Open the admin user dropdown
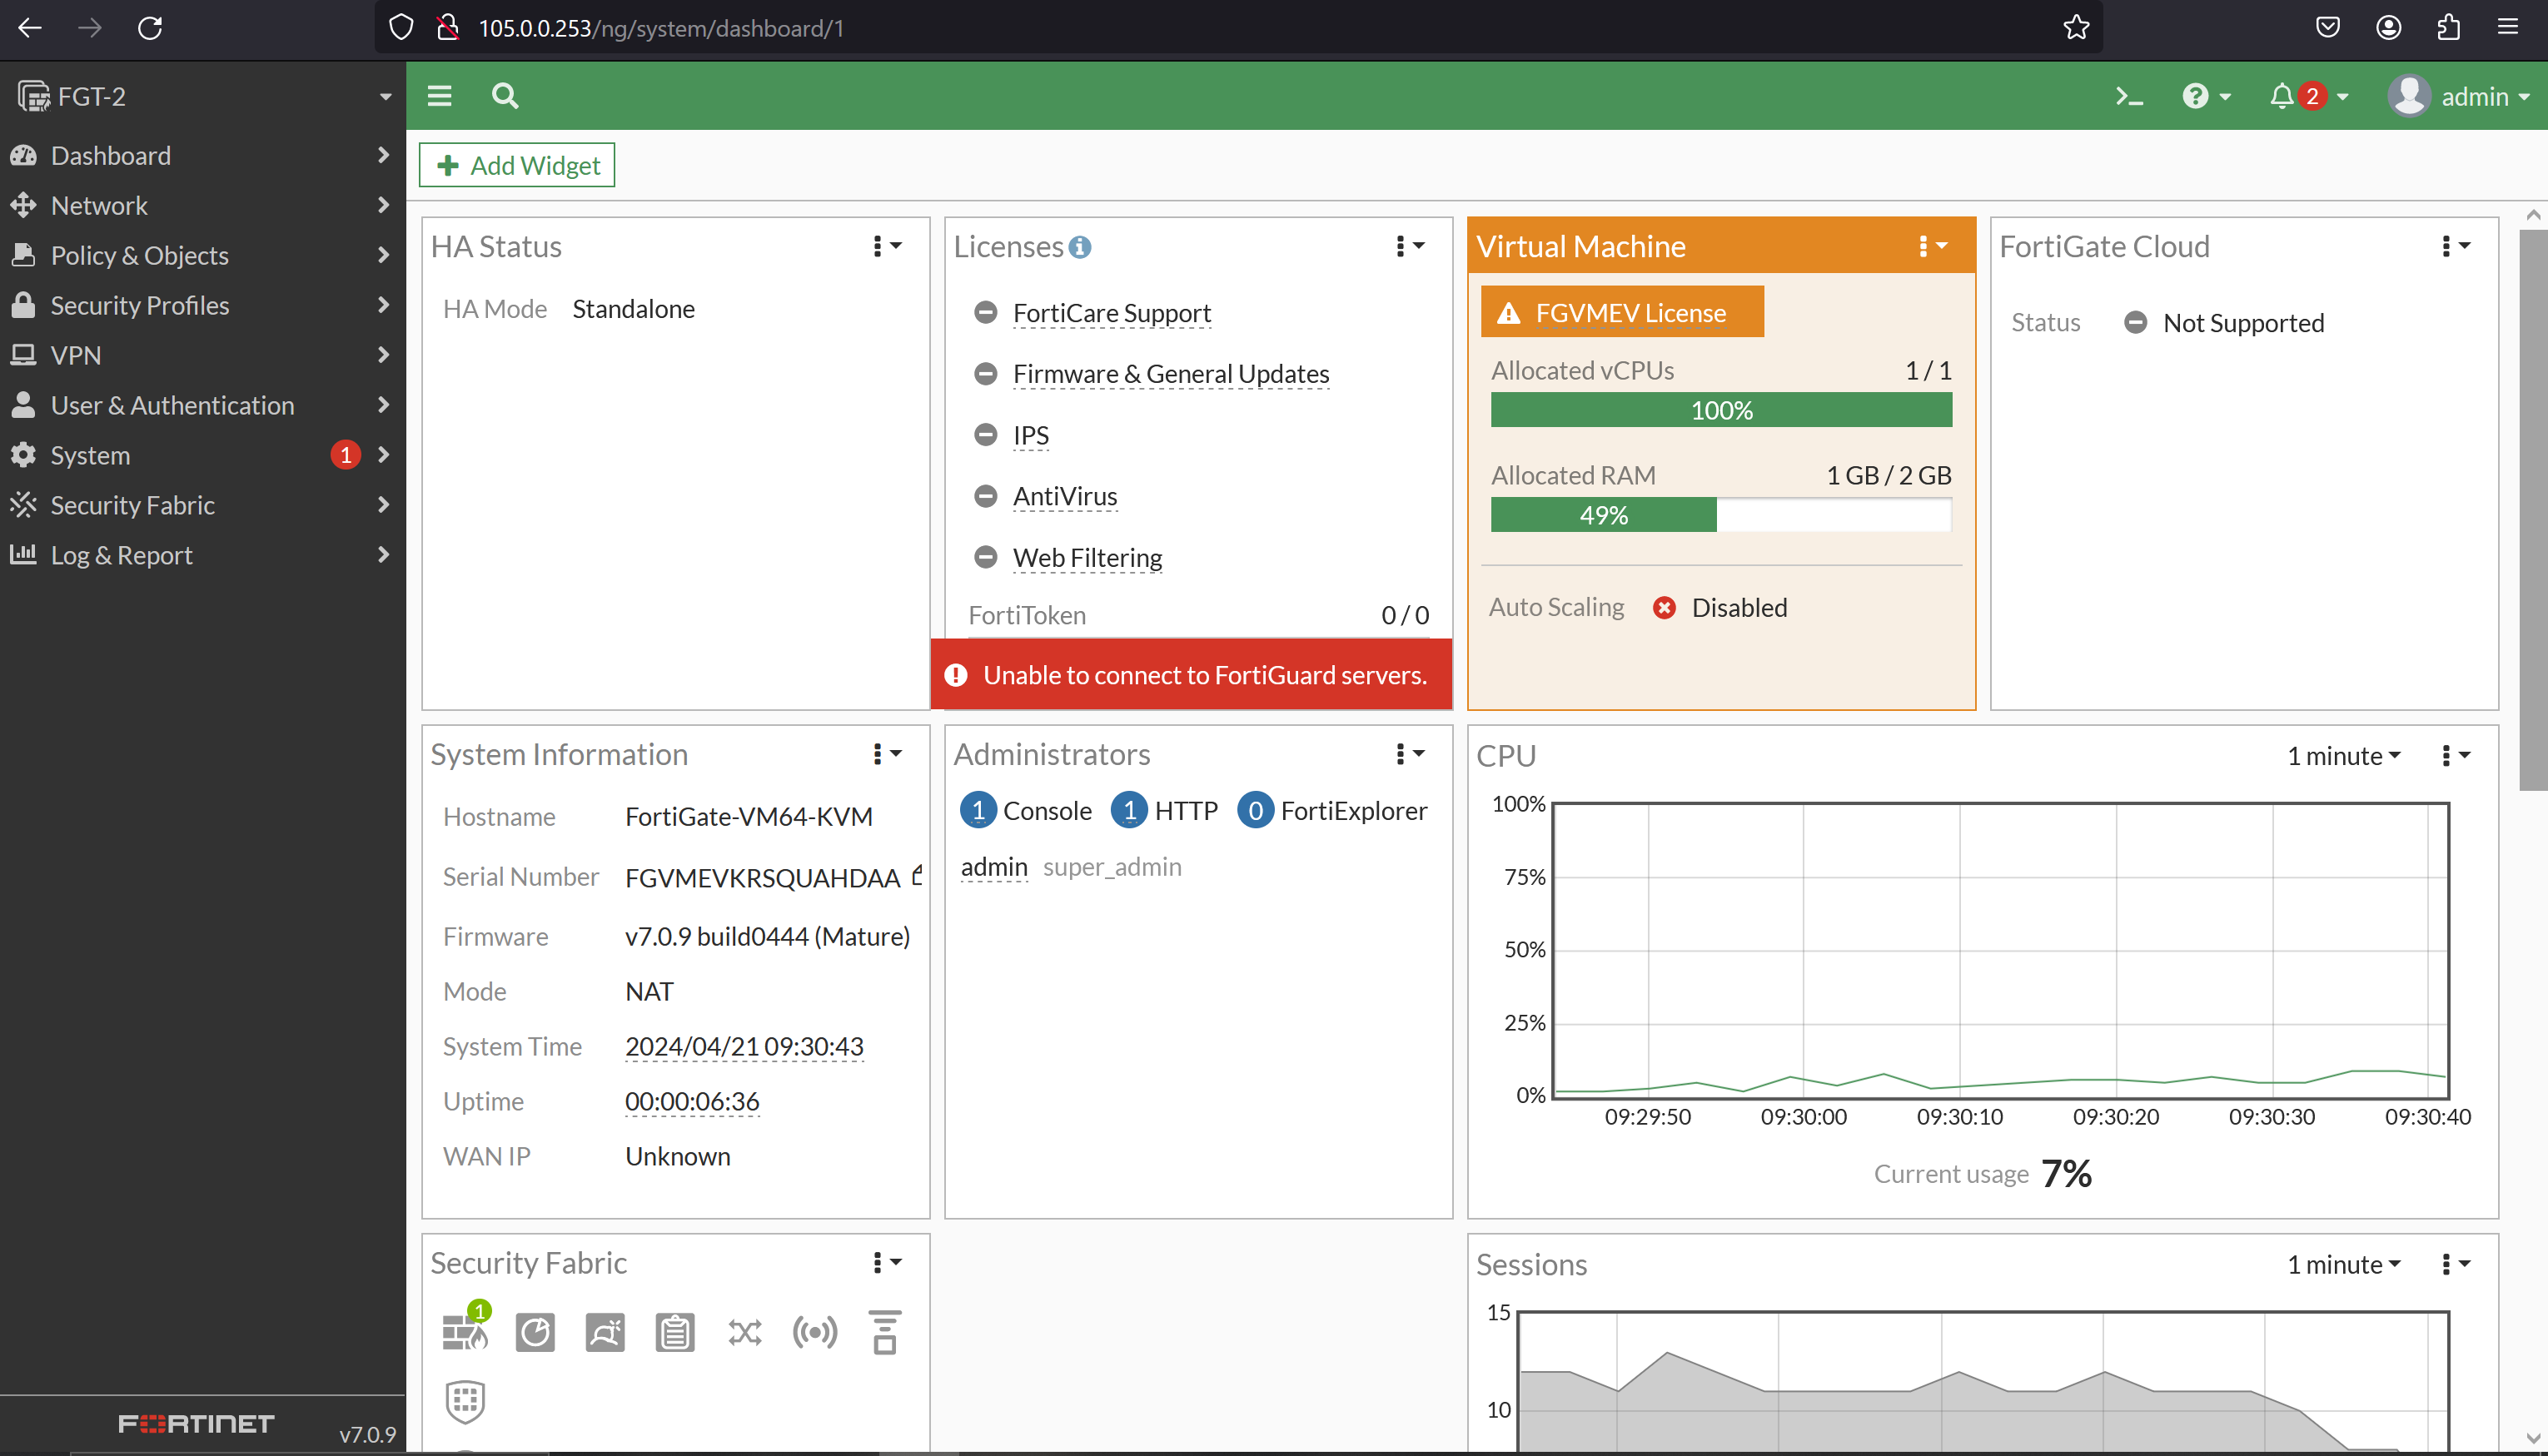The image size is (2548, 1456). click(x=2460, y=97)
